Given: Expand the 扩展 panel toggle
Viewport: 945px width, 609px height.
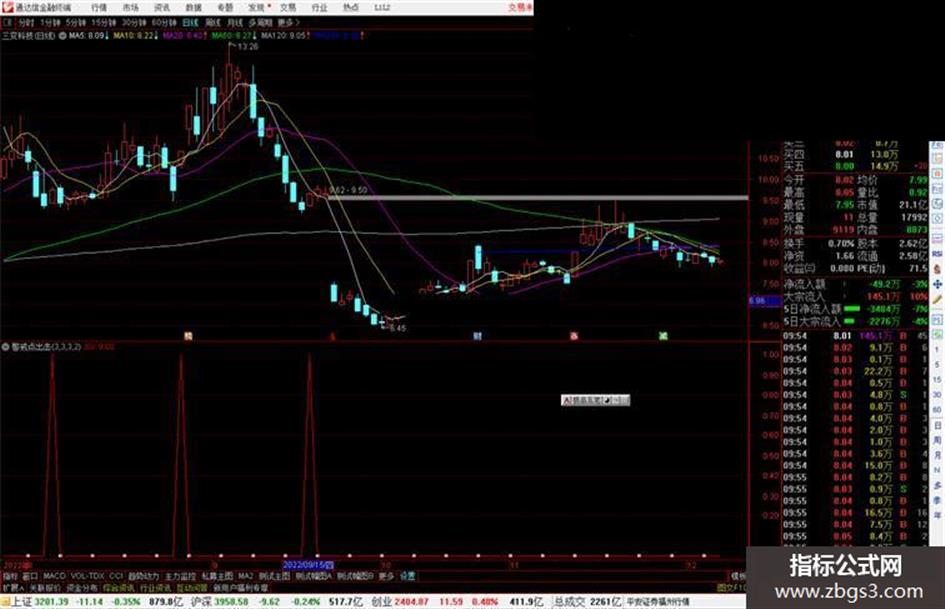Looking at the screenshot, I should [13, 587].
